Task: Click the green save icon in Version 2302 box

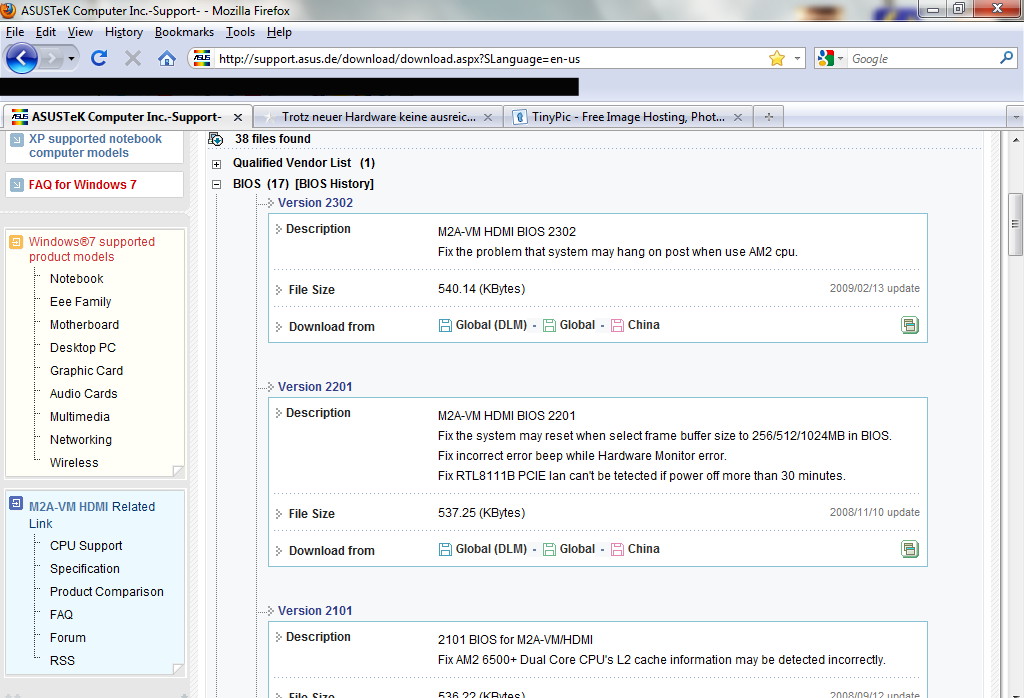Action: coord(910,325)
